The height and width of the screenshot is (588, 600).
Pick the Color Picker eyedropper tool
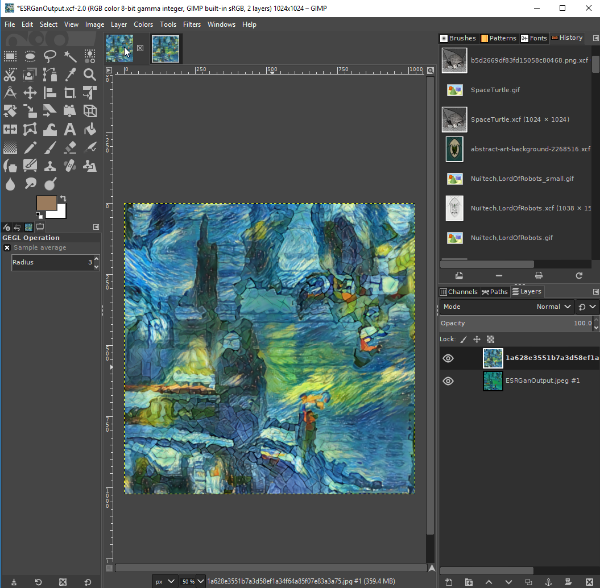(70, 75)
